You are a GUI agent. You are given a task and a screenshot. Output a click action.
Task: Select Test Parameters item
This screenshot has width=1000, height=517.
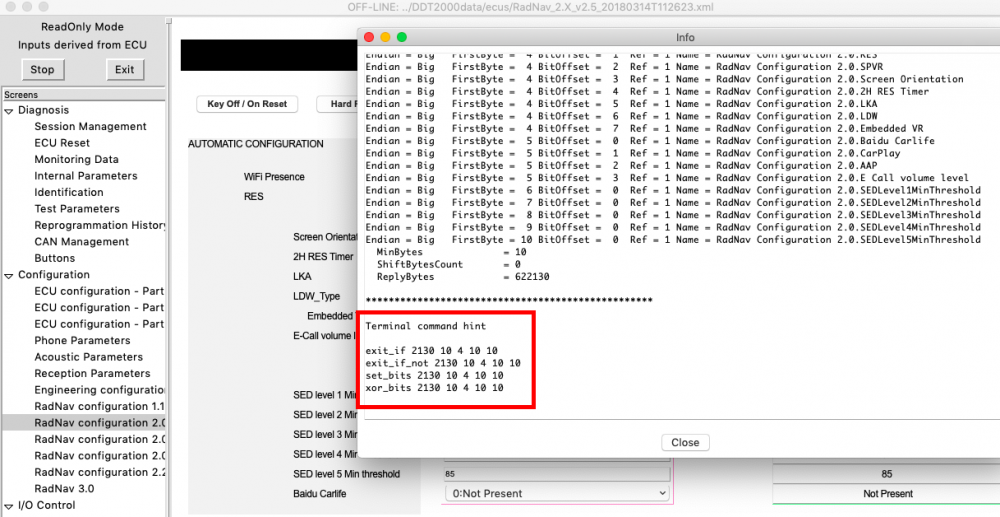77,208
